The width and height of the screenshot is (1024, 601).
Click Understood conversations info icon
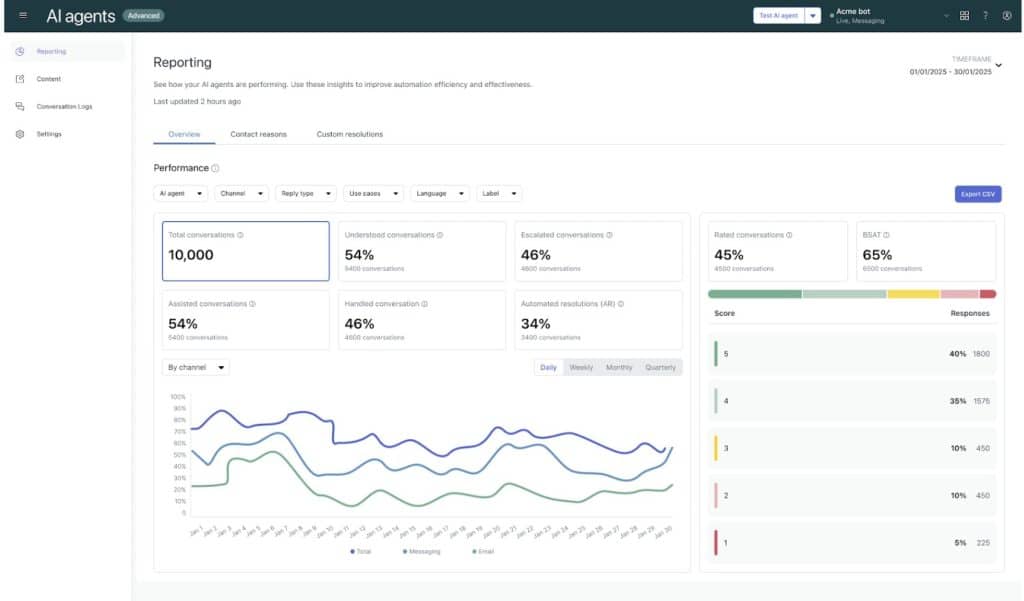click(x=440, y=235)
